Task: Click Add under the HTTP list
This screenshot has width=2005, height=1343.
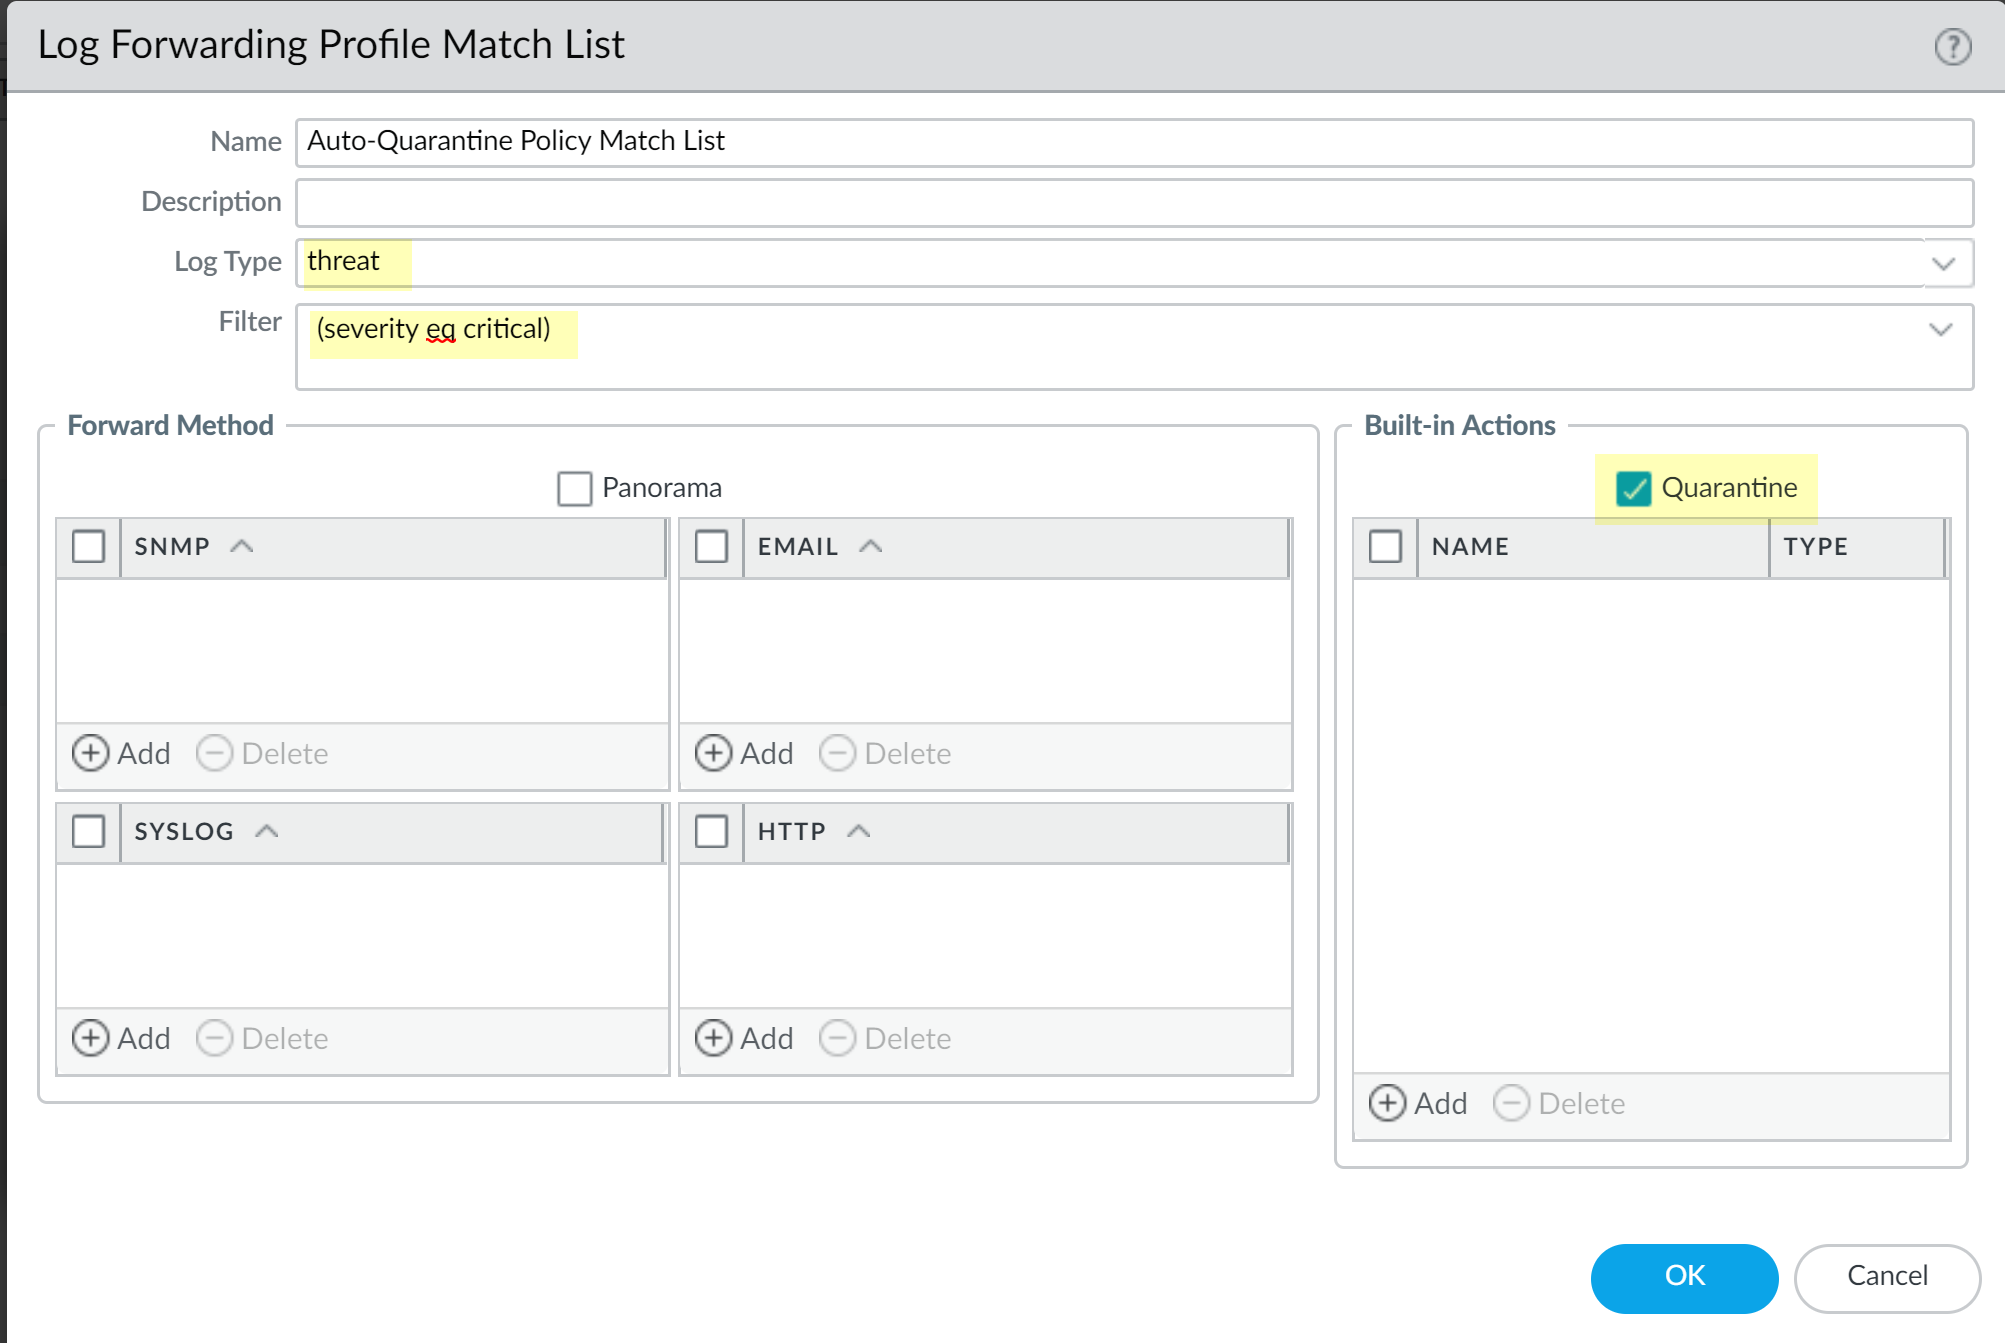Action: [x=745, y=1038]
